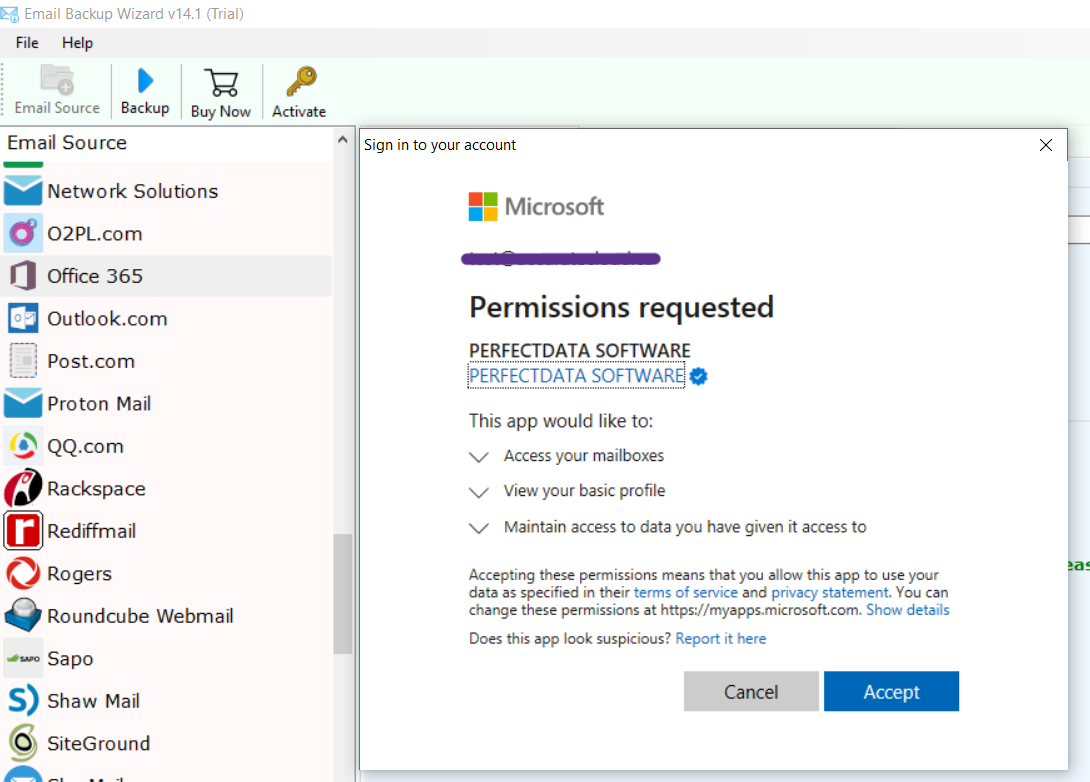
Task: Expand the Access your mailboxes permission
Action: 478,456
